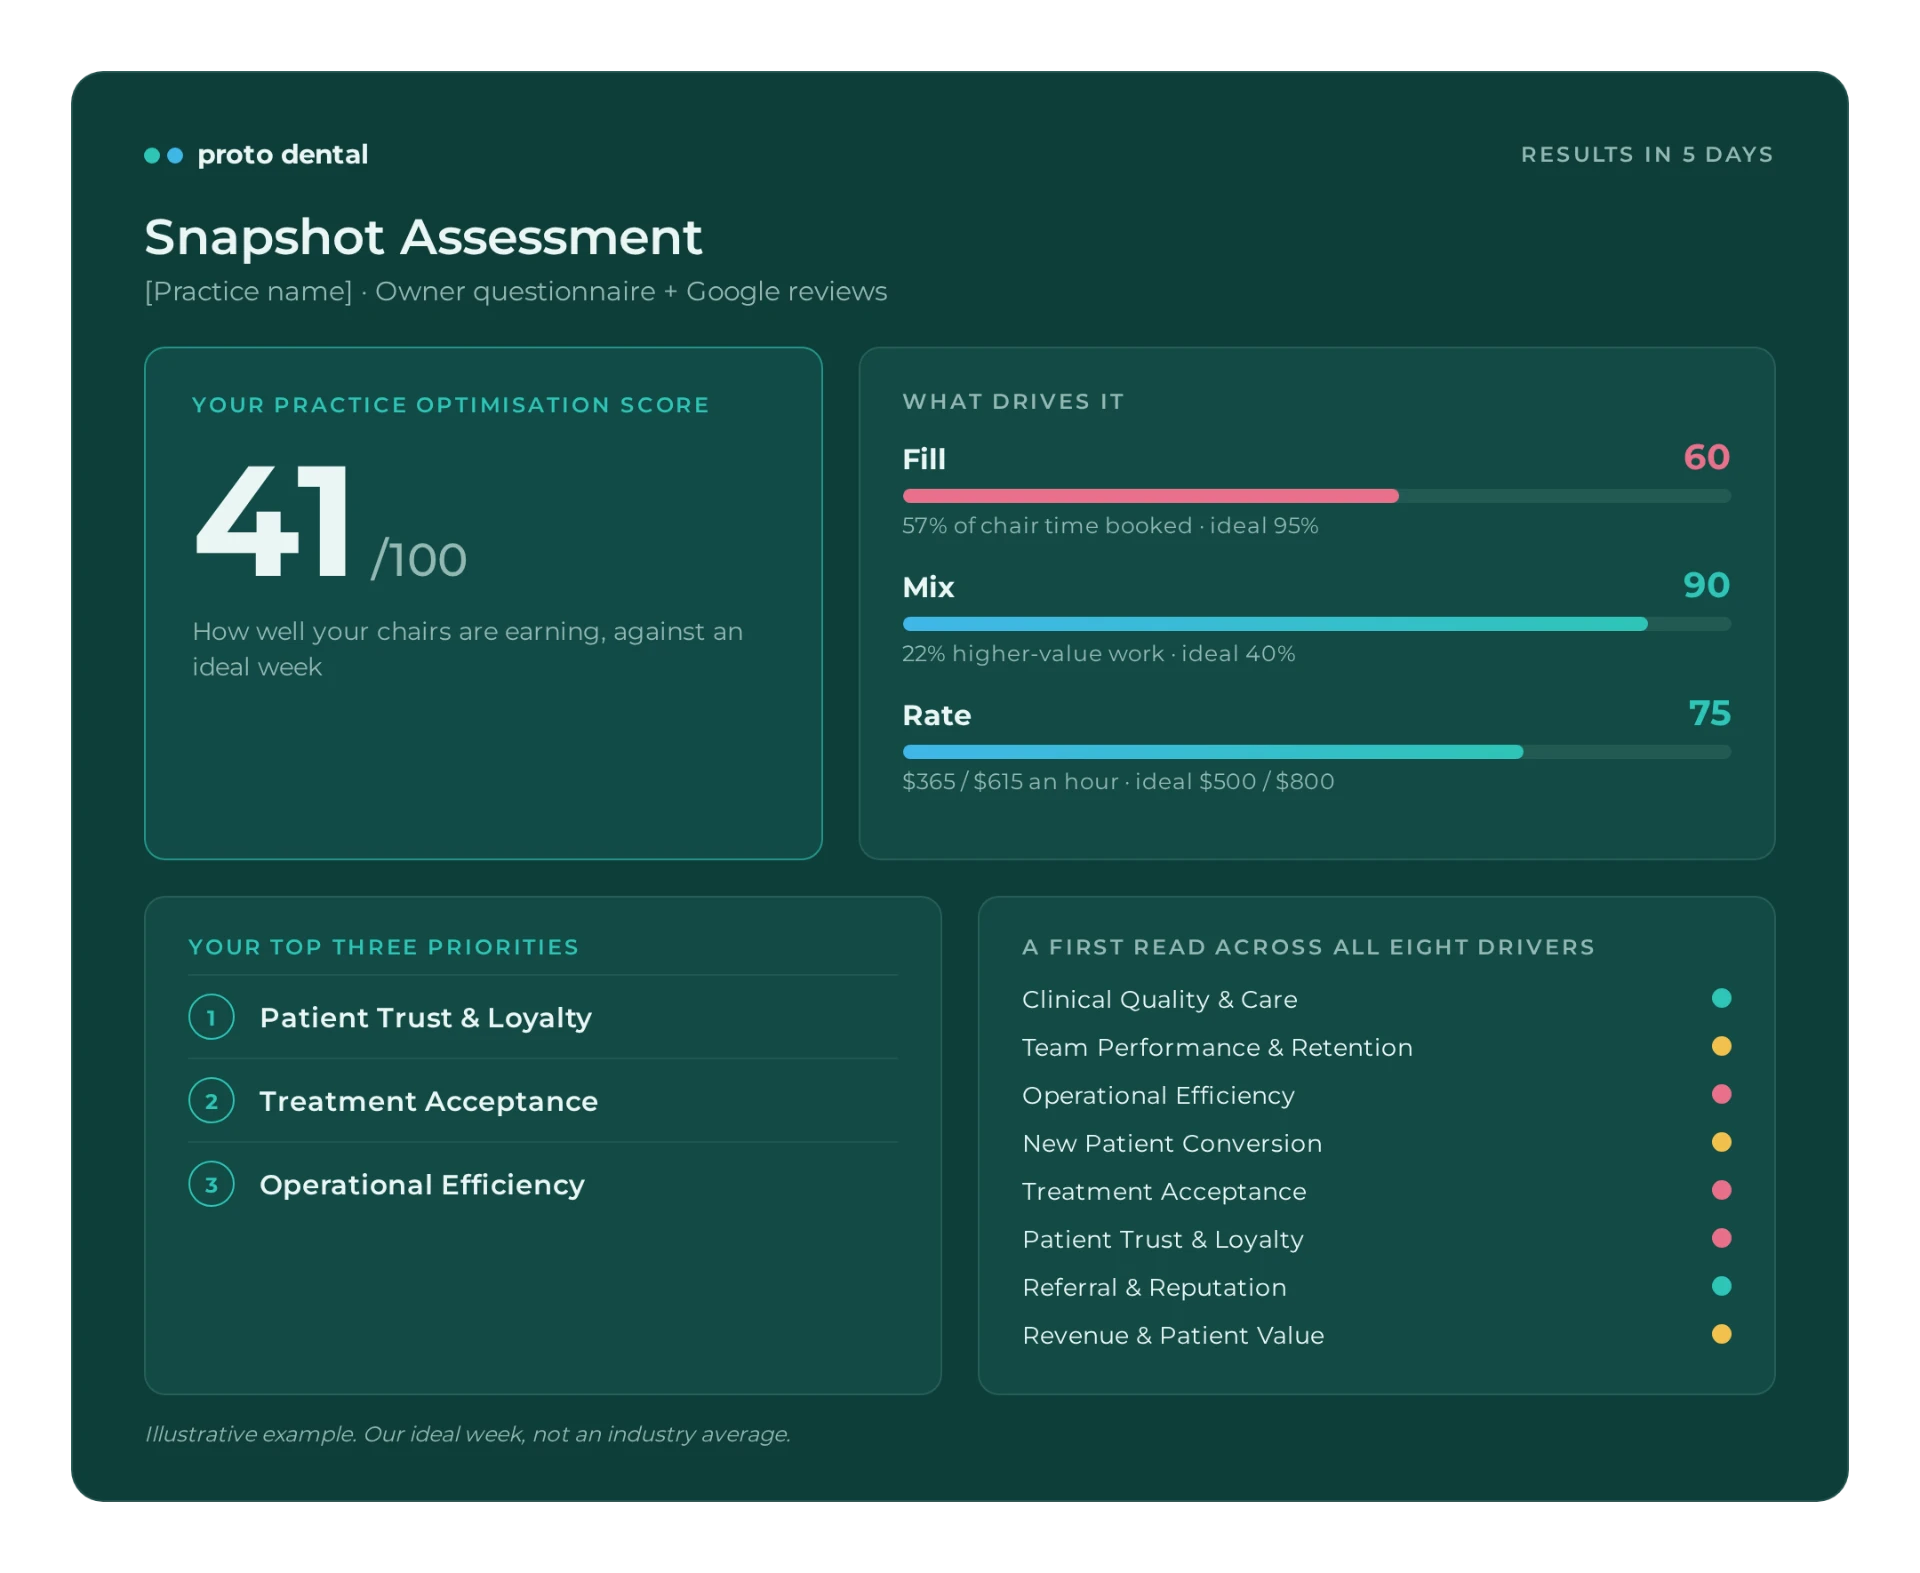The image size is (1920, 1573).
Task: Click the Mix driver label
Action: (x=928, y=587)
